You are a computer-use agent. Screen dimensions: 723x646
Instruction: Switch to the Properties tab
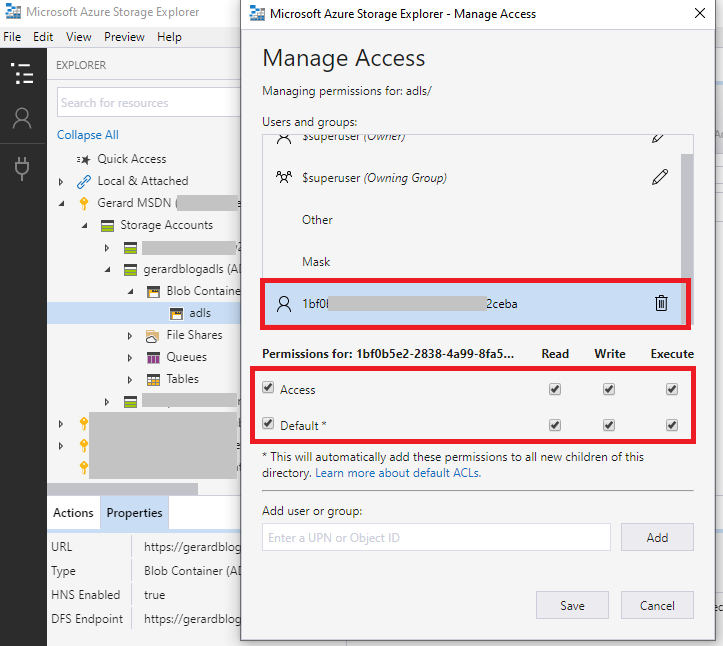(134, 513)
